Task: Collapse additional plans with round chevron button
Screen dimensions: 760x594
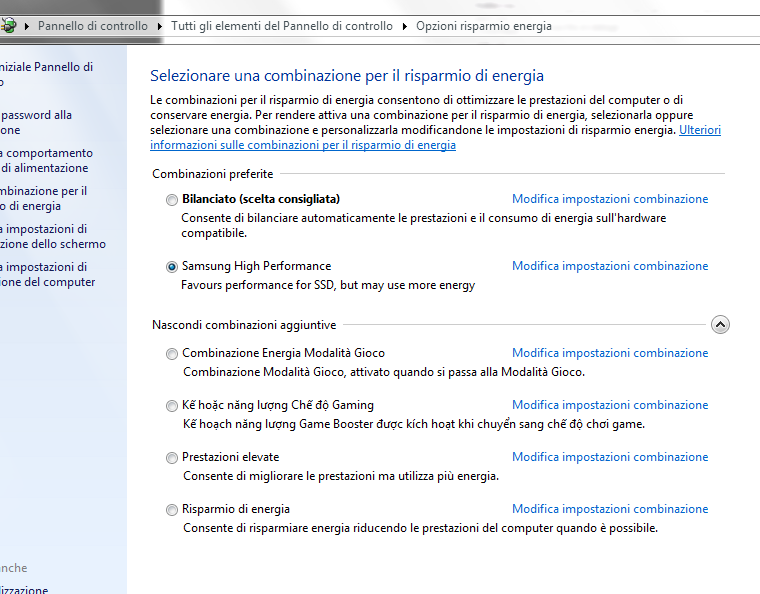Action: click(720, 325)
